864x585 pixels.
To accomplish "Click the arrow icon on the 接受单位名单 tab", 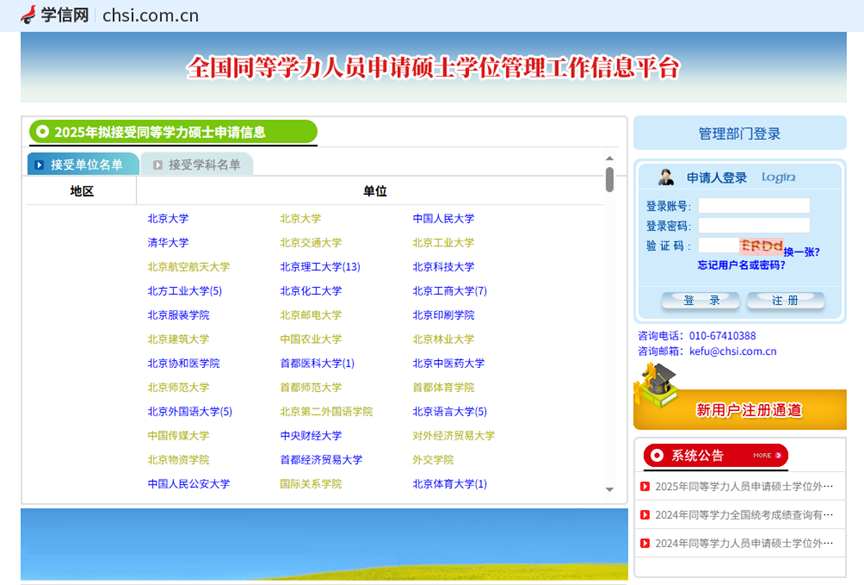I will click(39, 165).
